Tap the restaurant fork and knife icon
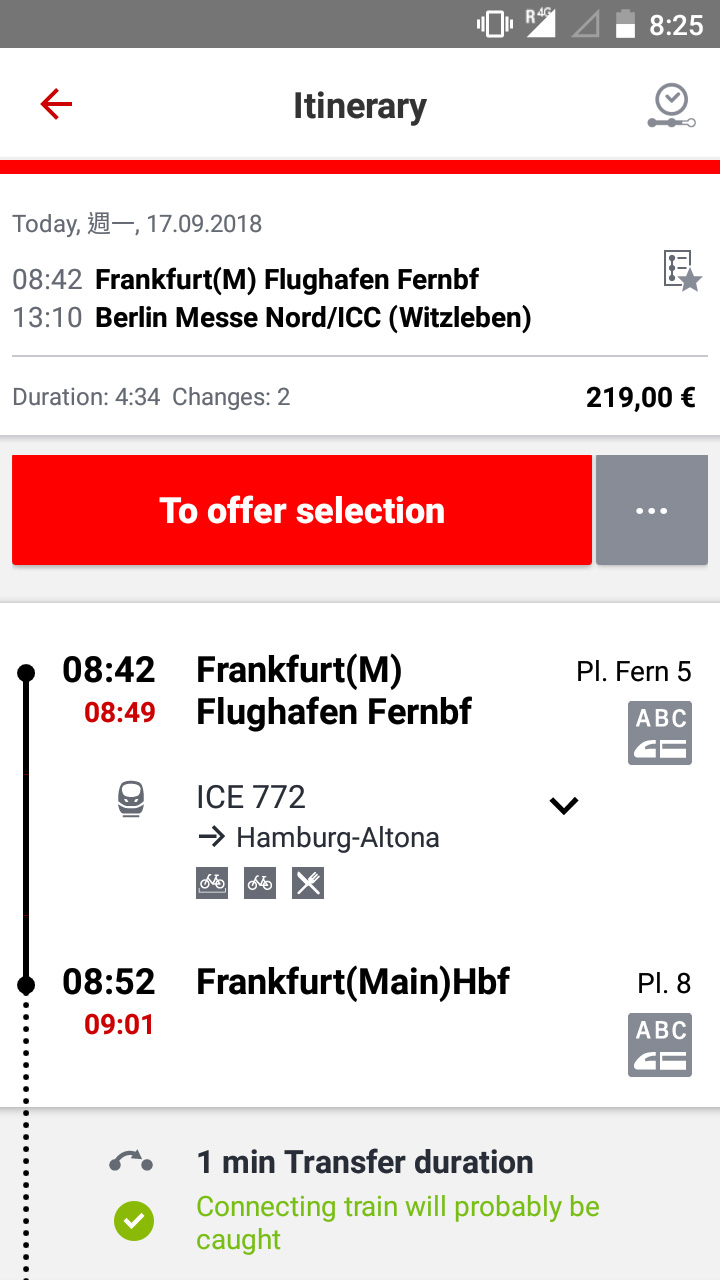 click(308, 883)
